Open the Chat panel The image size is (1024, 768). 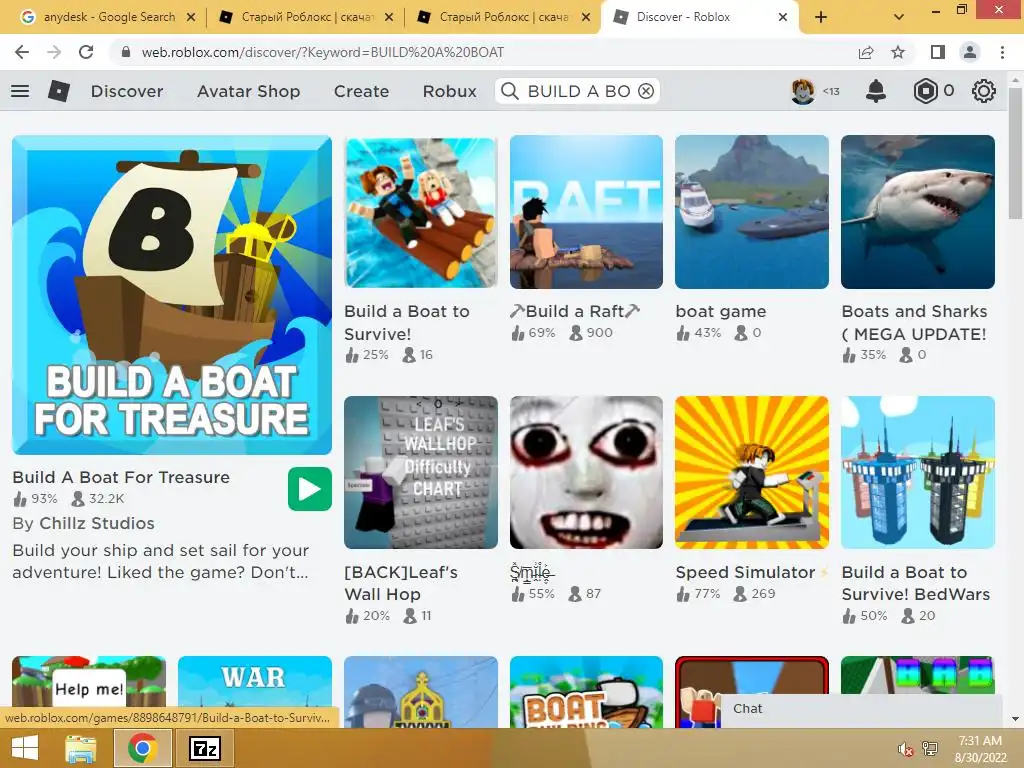click(861, 709)
